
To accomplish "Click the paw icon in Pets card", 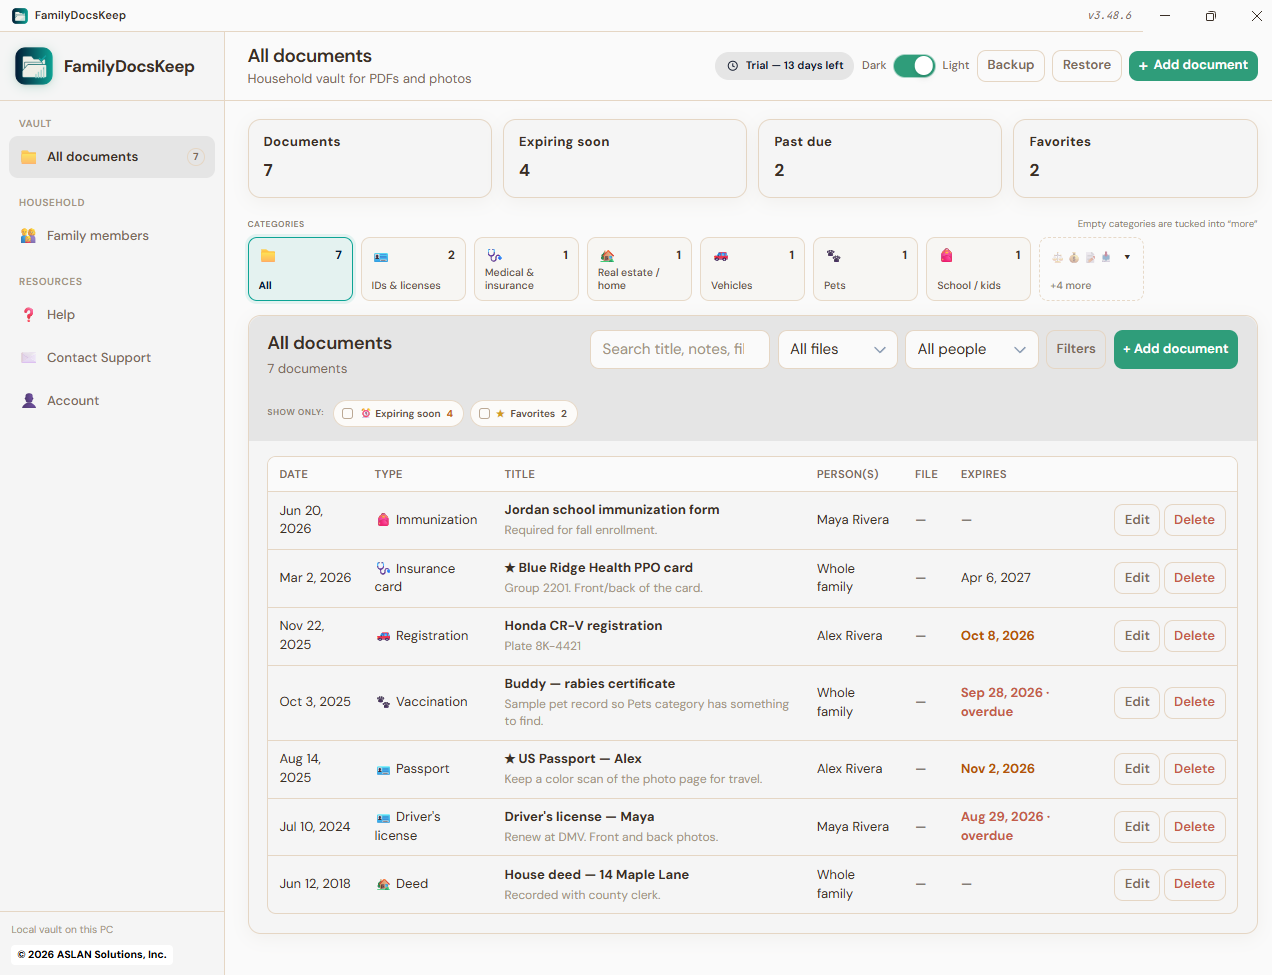I will pyautogui.click(x=833, y=256).
